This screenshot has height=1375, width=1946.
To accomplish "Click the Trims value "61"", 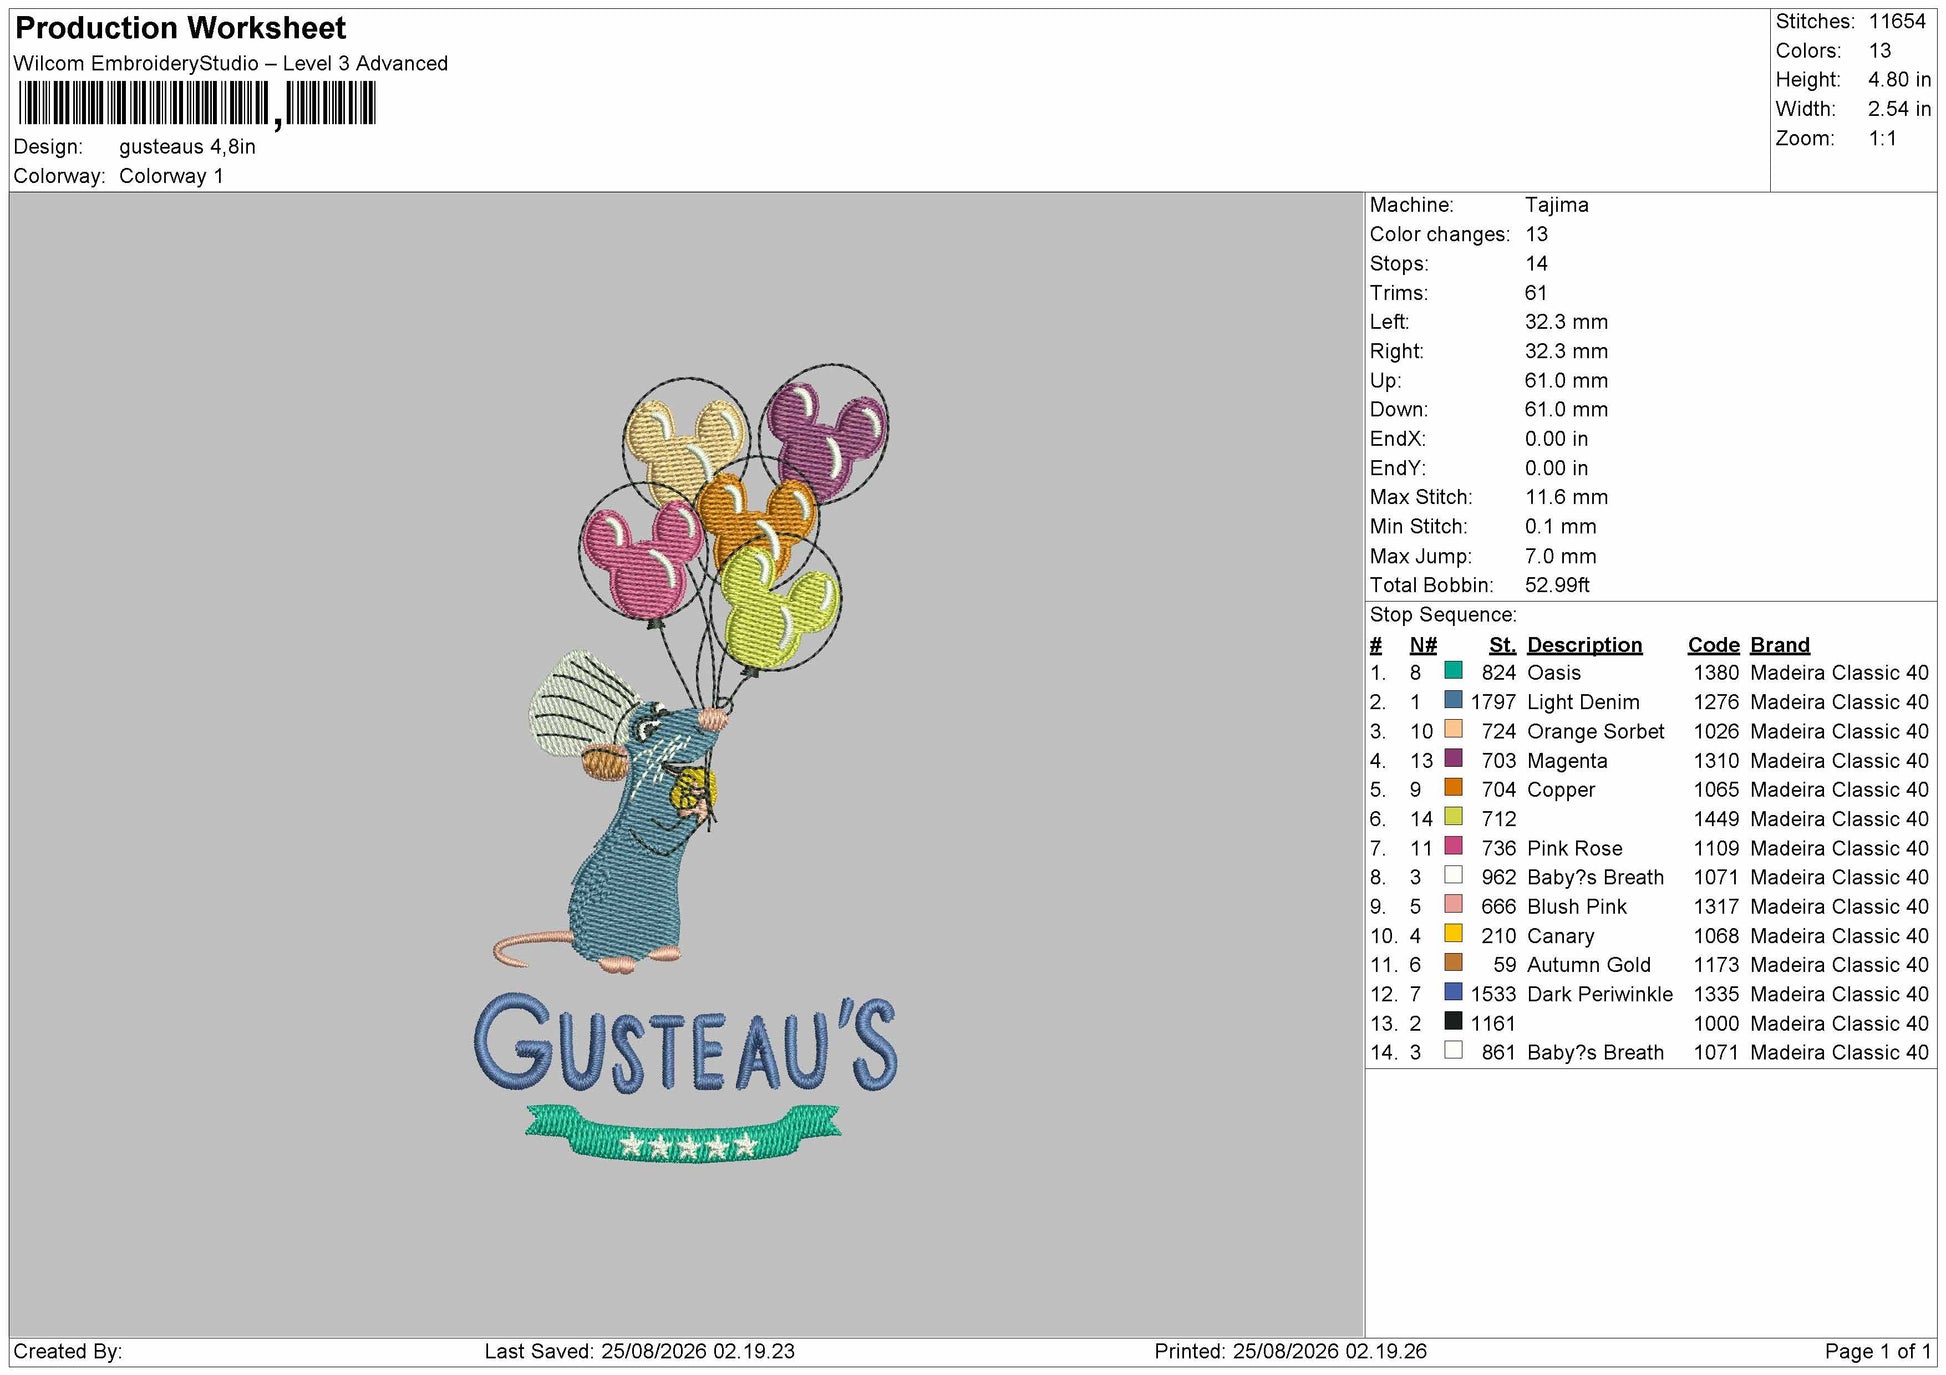I will (x=1536, y=293).
